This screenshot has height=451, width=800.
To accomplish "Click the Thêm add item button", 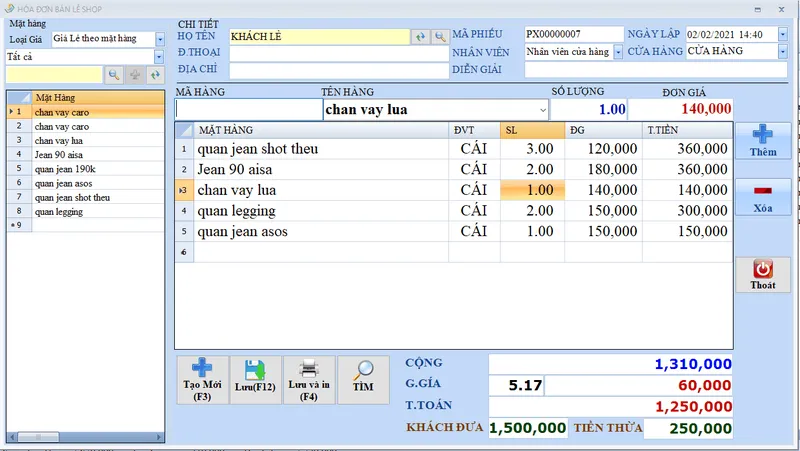I will (763, 141).
